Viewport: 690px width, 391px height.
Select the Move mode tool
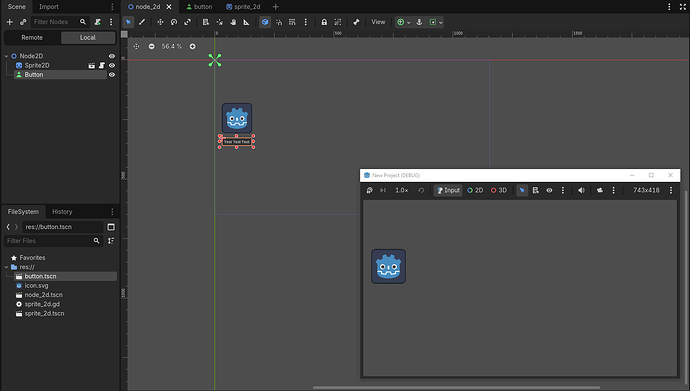coord(160,22)
